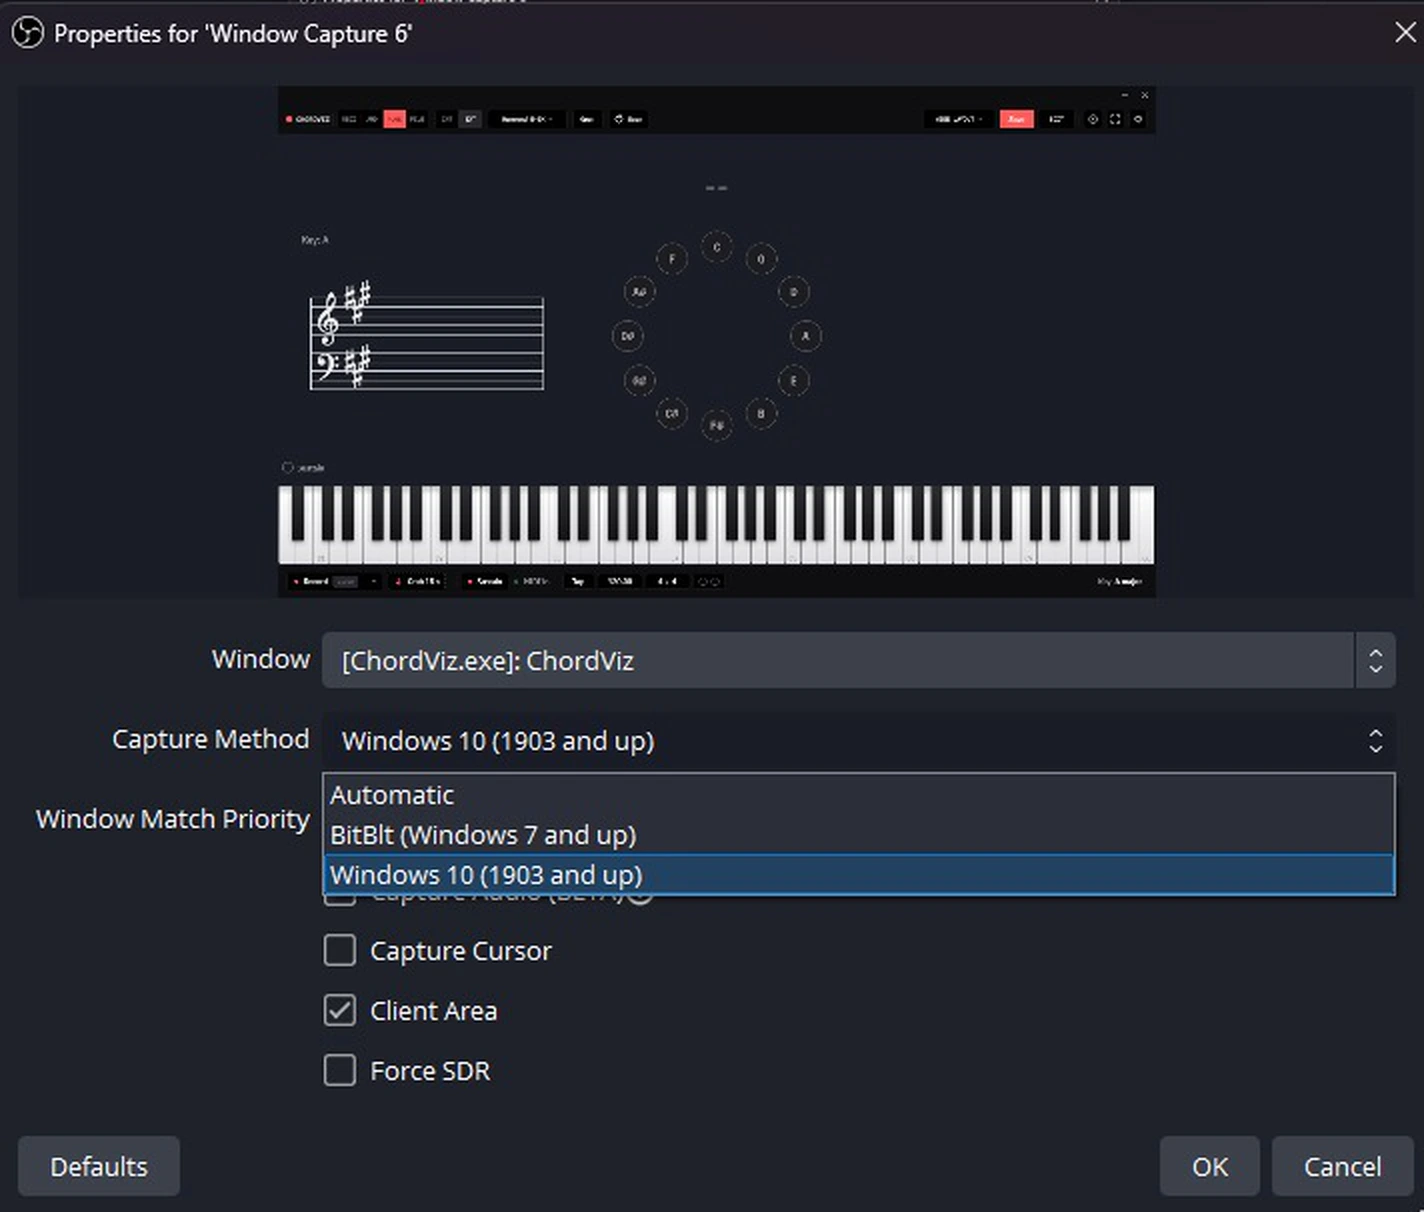Choose Automatic capture method option
Viewport: 1424px width, 1212px height.
tap(858, 795)
